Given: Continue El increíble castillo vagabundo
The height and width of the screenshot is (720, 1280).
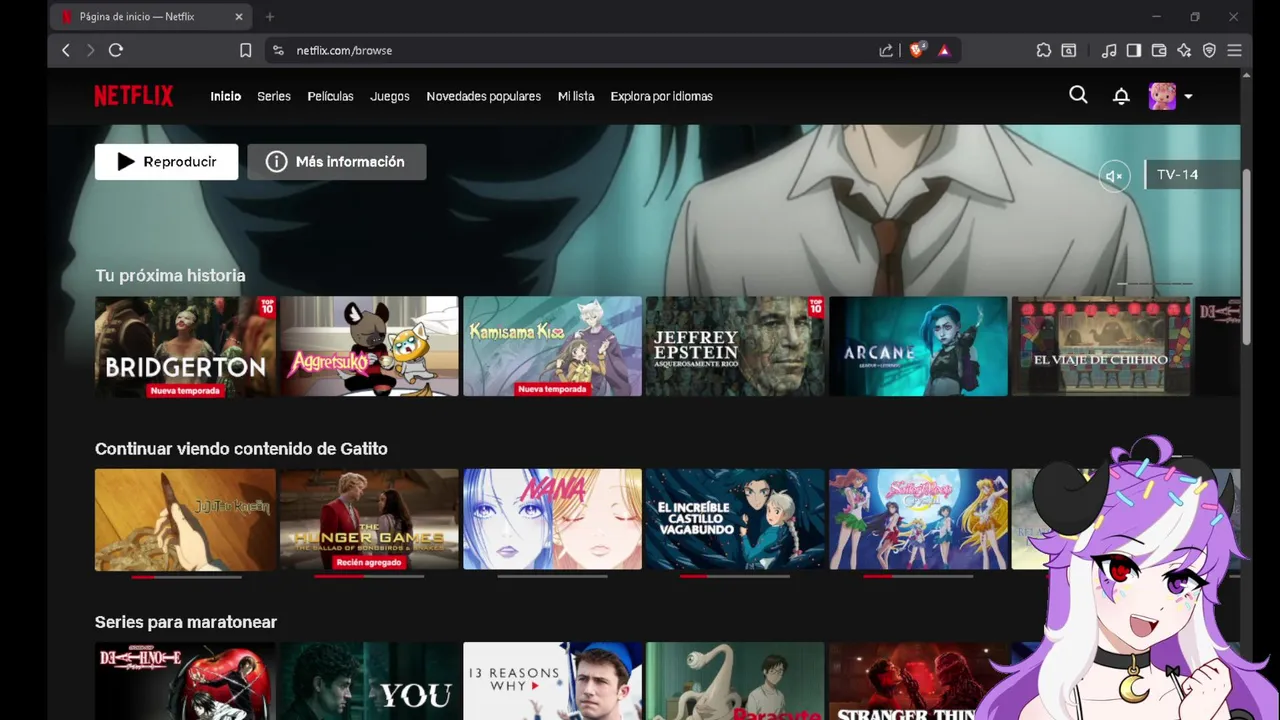Looking at the screenshot, I should pyautogui.click(x=735, y=519).
